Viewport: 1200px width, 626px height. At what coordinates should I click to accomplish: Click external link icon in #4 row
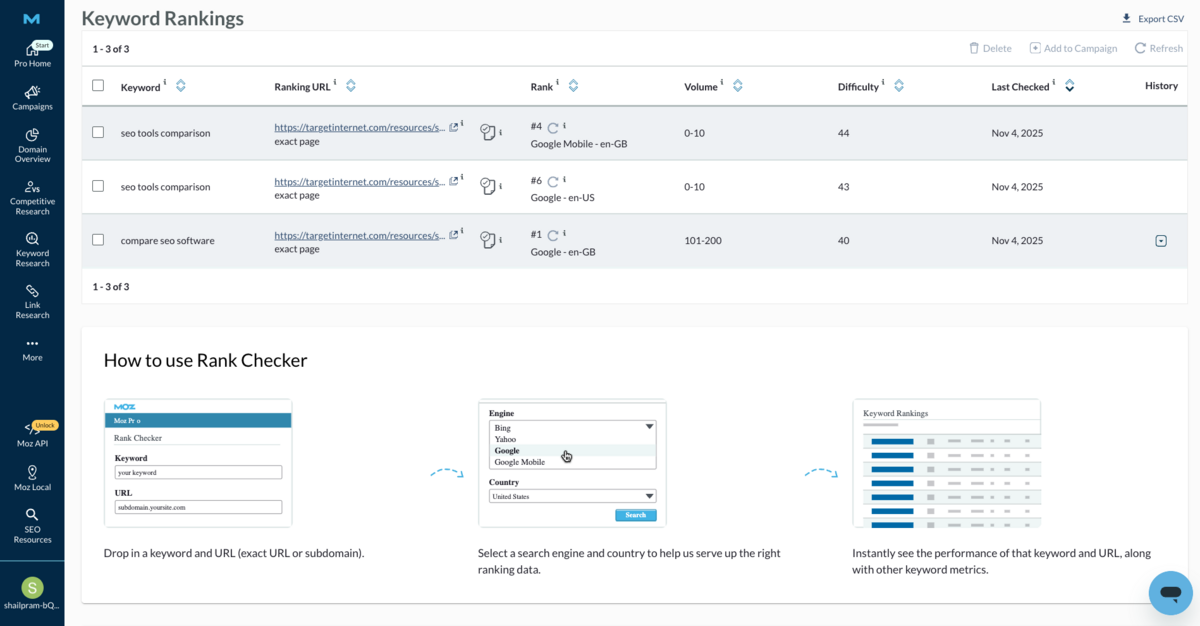click(454, 127)
